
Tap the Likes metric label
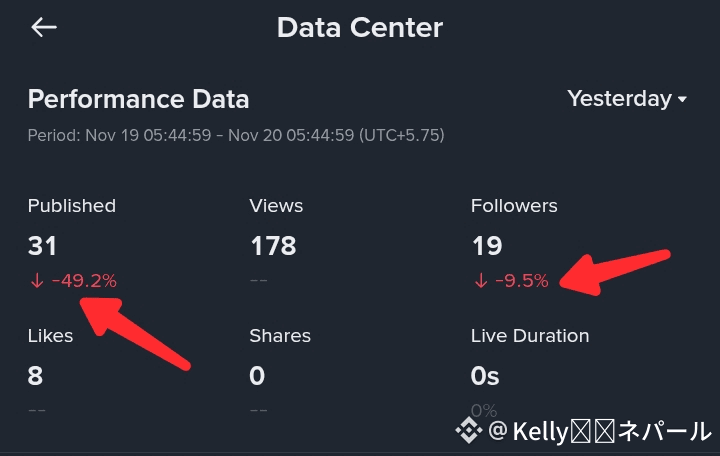tap(50, 336)
